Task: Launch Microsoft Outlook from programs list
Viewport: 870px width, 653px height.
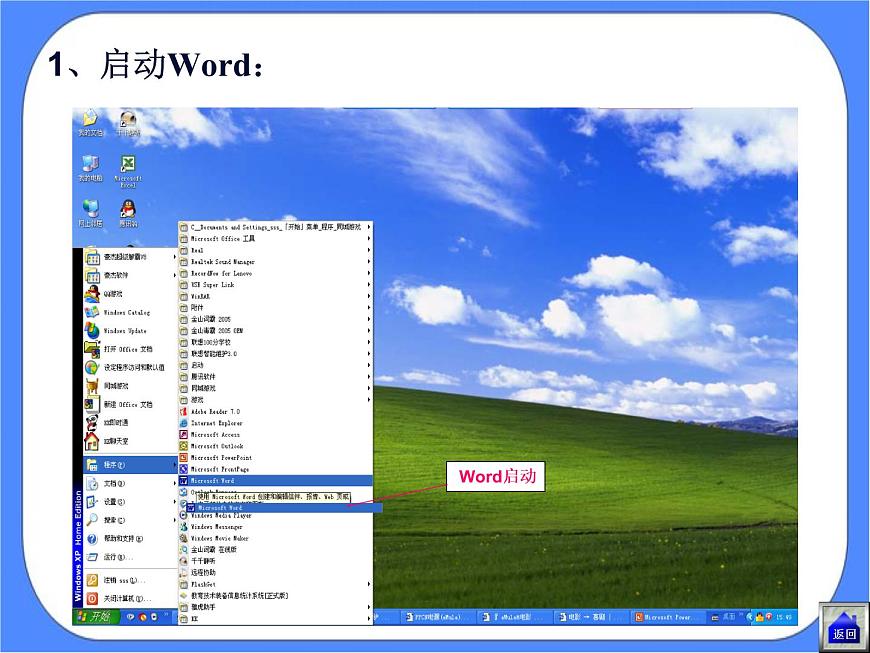Action: (x=275, y=446)
